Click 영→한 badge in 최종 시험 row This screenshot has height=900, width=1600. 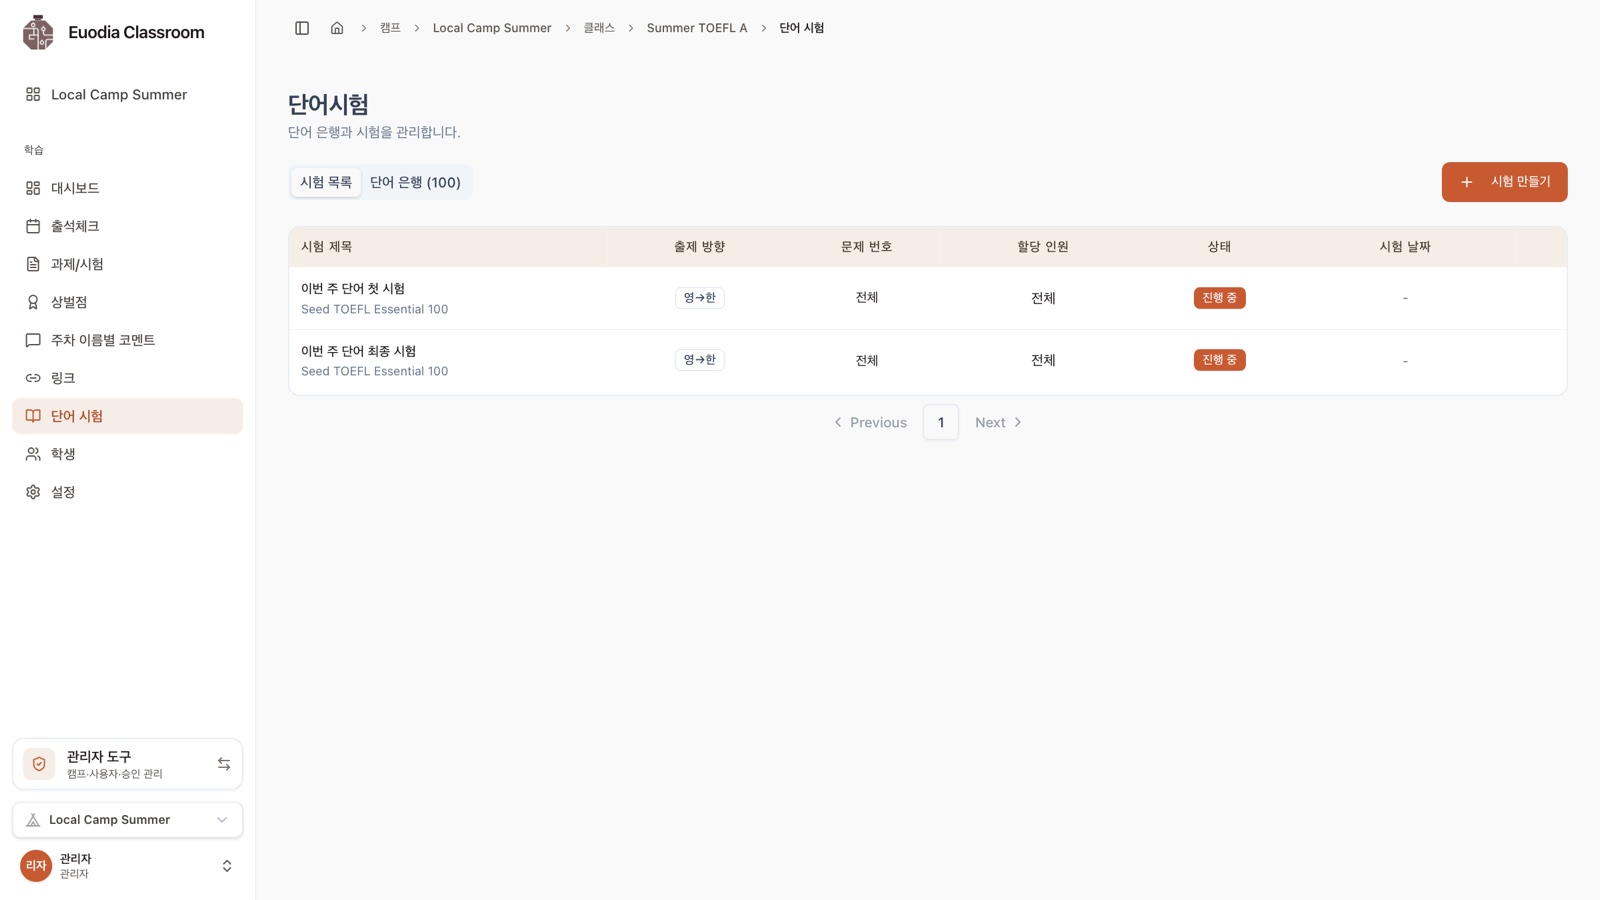coord(699,360)
